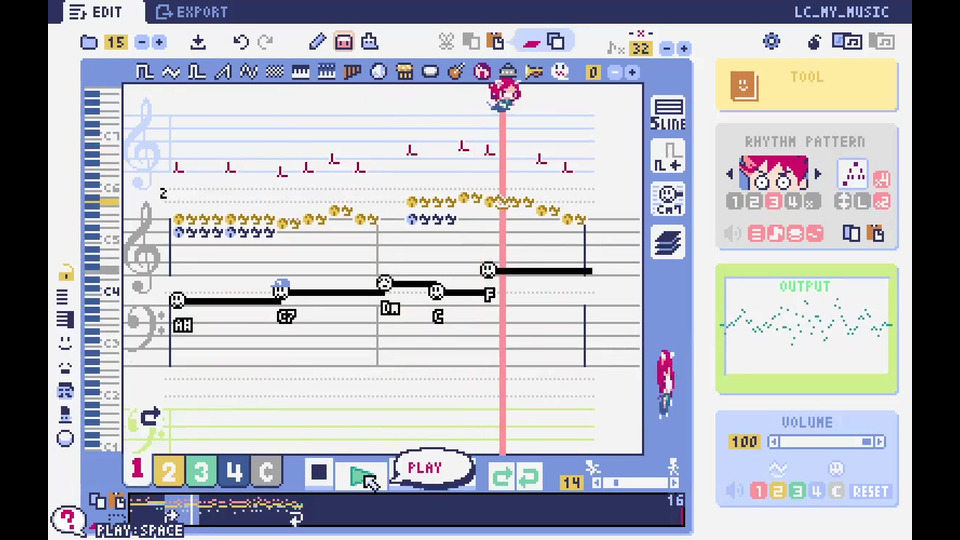Switch to green track 3
The height and width of the screenshot is (540, 960).
201,471
